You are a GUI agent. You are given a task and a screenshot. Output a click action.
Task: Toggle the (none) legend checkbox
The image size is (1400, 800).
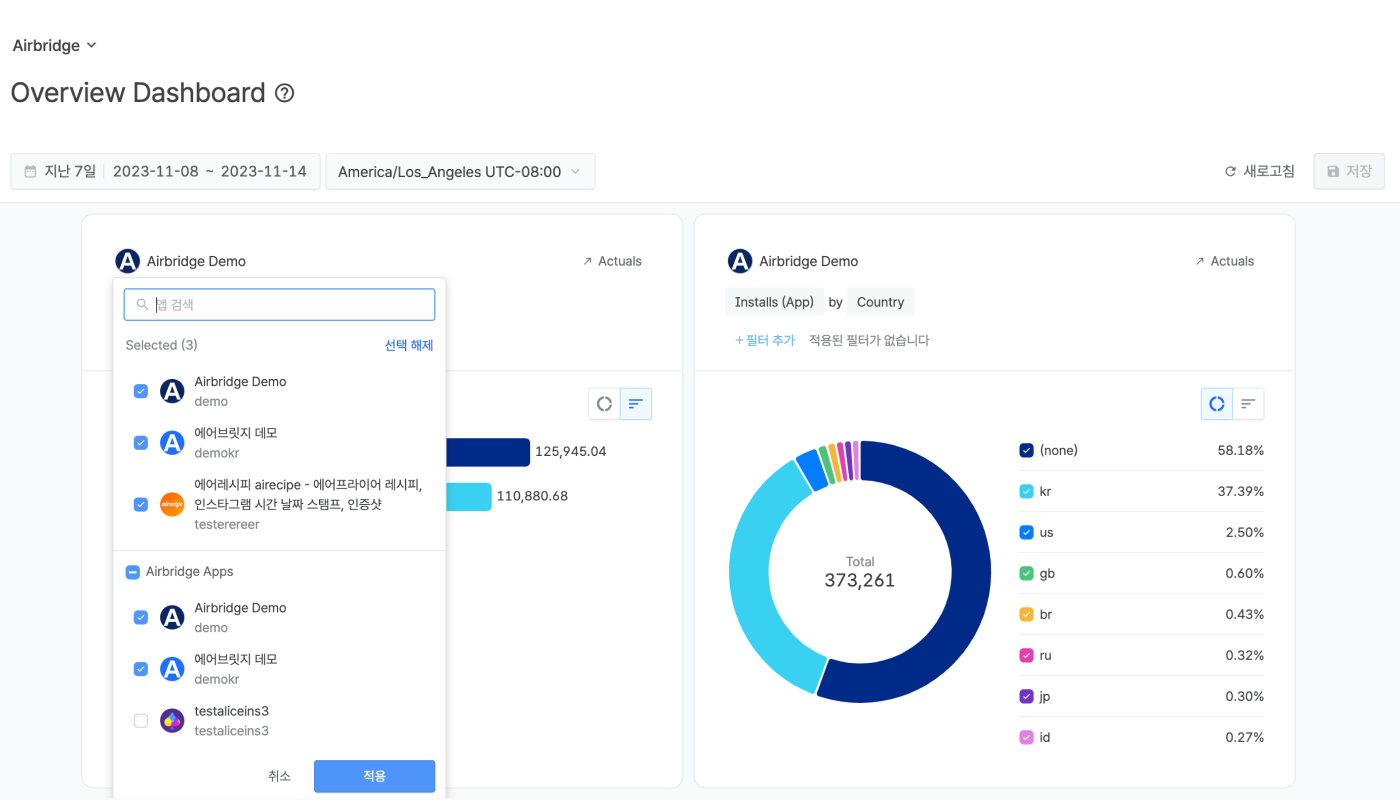tap(1026, 450)
